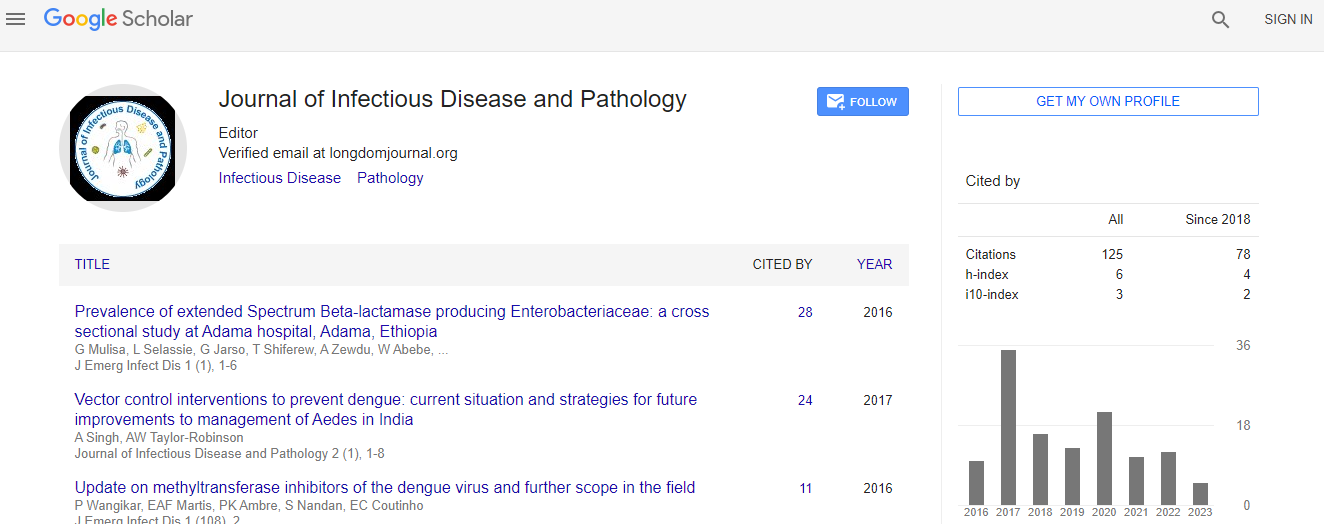Viewport: 1324px width, 524px height.
Task: Open the hamburger menu icon
Action: tap(16, 19)
